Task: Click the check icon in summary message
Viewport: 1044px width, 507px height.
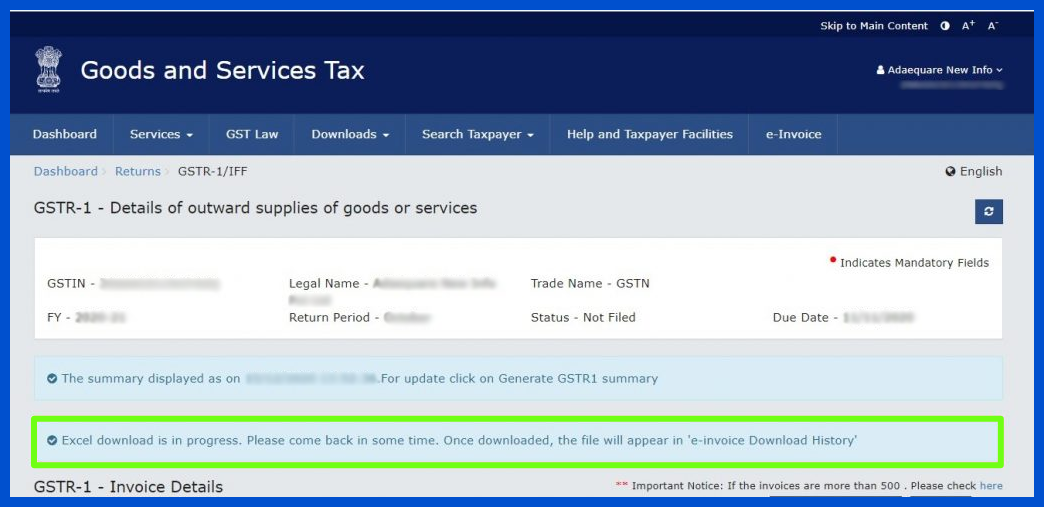Action: pos(52,378)
